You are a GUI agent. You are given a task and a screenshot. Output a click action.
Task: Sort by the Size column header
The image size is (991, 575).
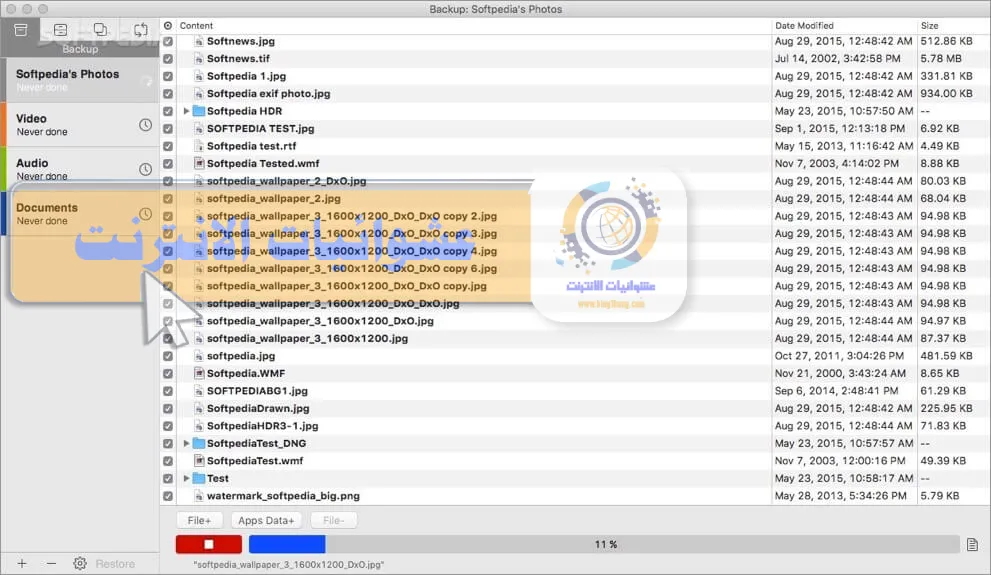click(929, 26)
